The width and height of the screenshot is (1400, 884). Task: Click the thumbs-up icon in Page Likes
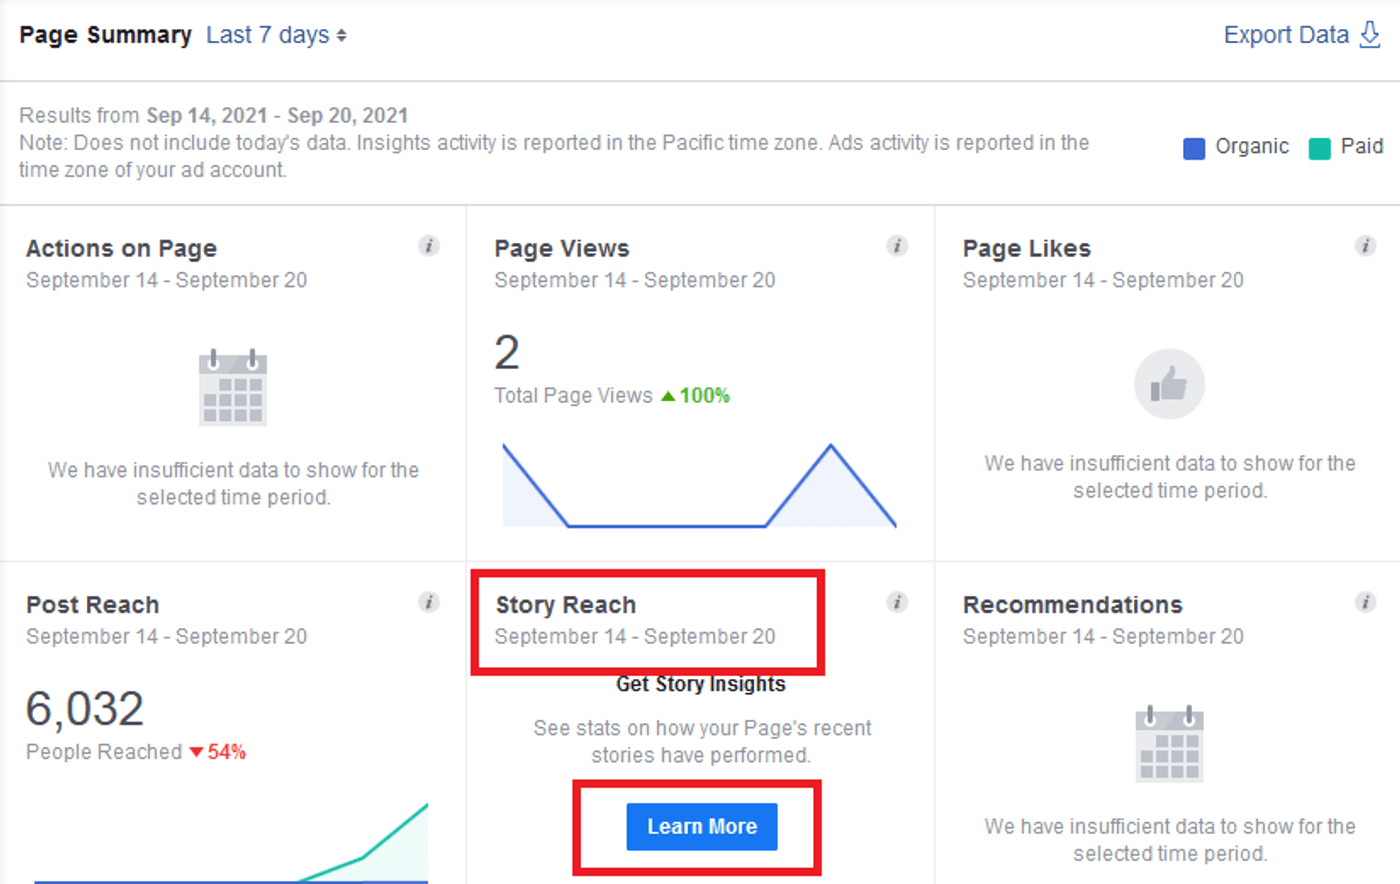point(1169,384)
